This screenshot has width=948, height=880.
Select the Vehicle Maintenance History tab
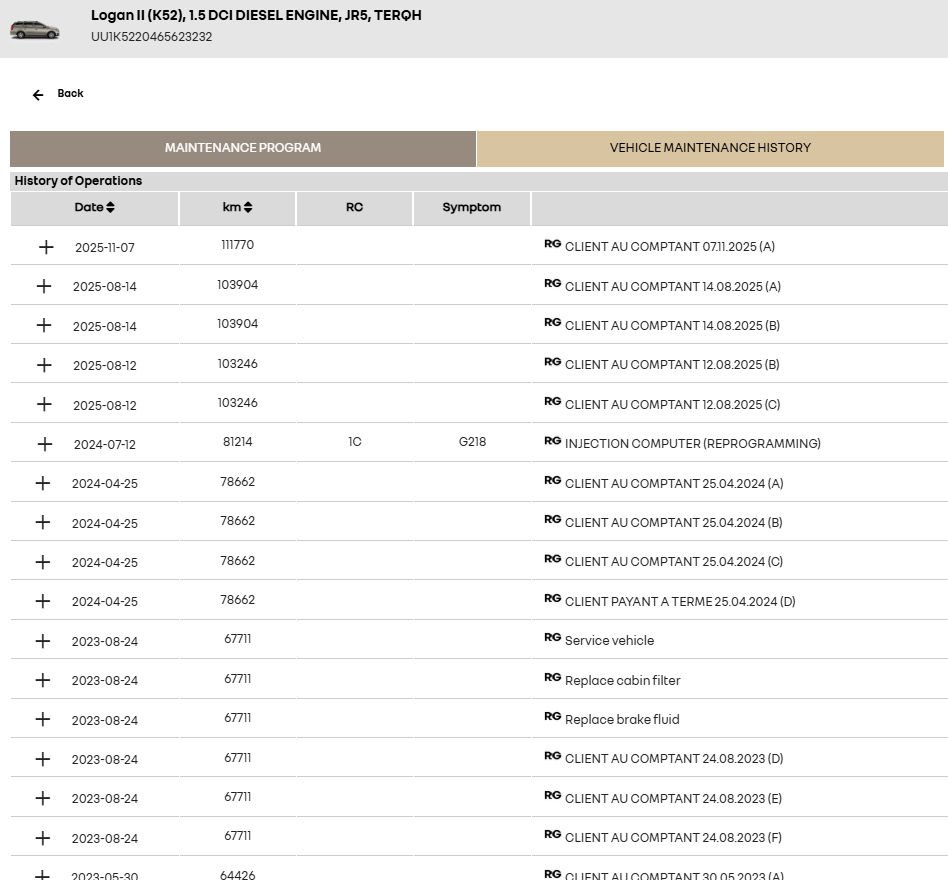point(710,148)
